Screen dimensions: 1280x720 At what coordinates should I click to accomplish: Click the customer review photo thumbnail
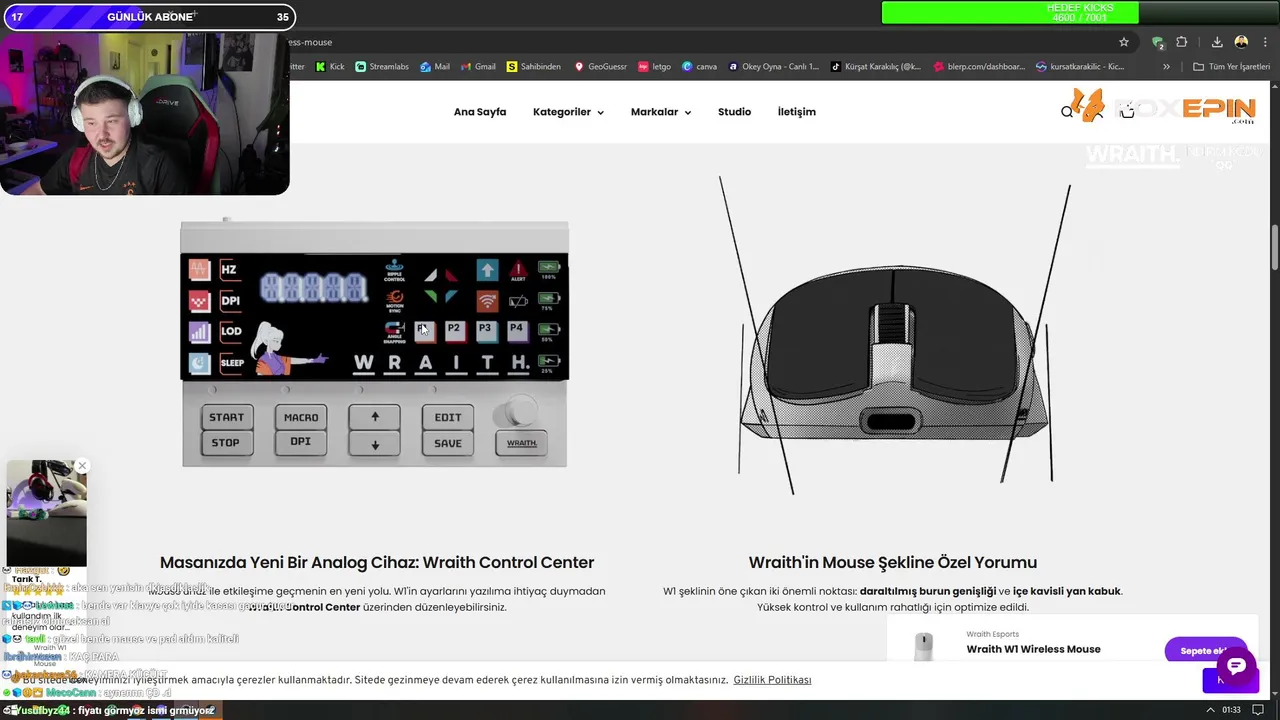tap(46, 513)
